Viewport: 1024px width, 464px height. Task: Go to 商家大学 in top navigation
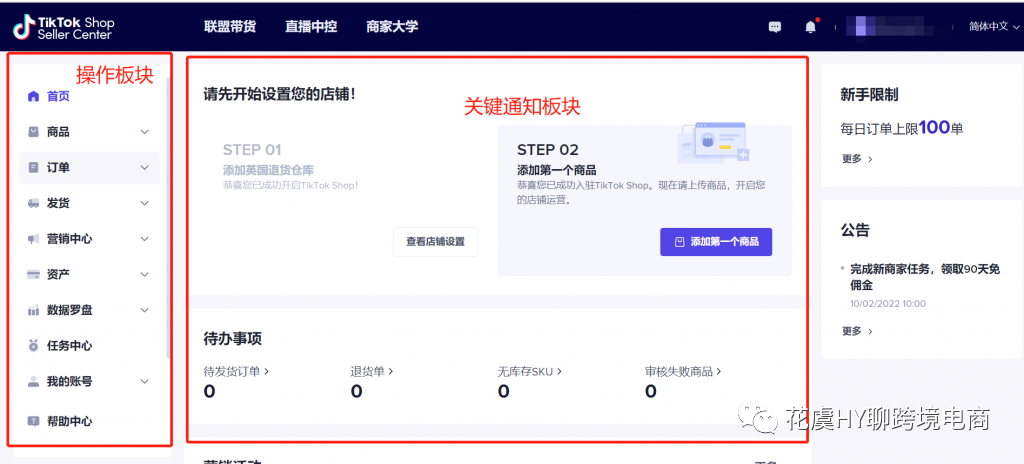(x=392, y=27)
